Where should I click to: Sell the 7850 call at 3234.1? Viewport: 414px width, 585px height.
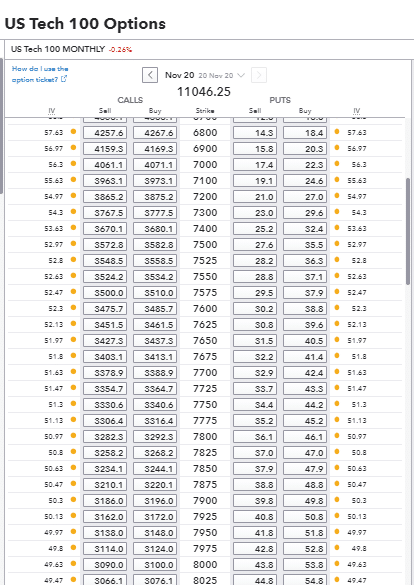click(x=105, y=469)
